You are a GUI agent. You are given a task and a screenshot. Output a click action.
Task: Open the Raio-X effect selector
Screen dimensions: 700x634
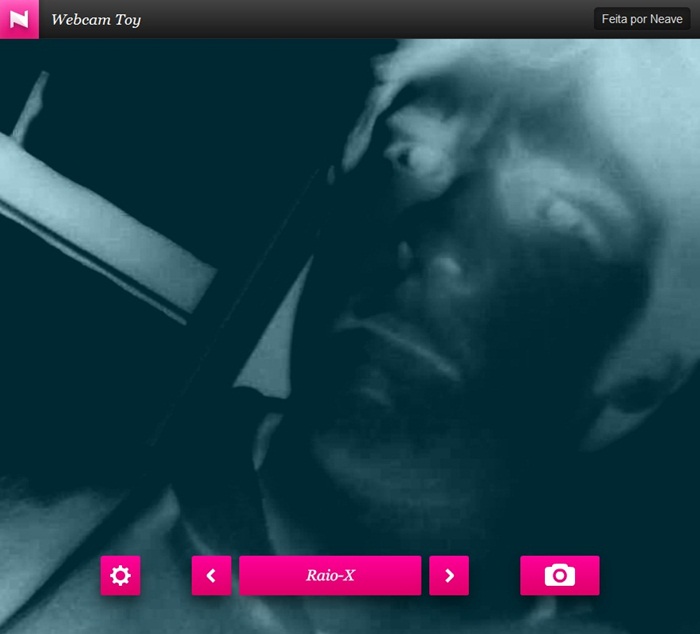330,575
